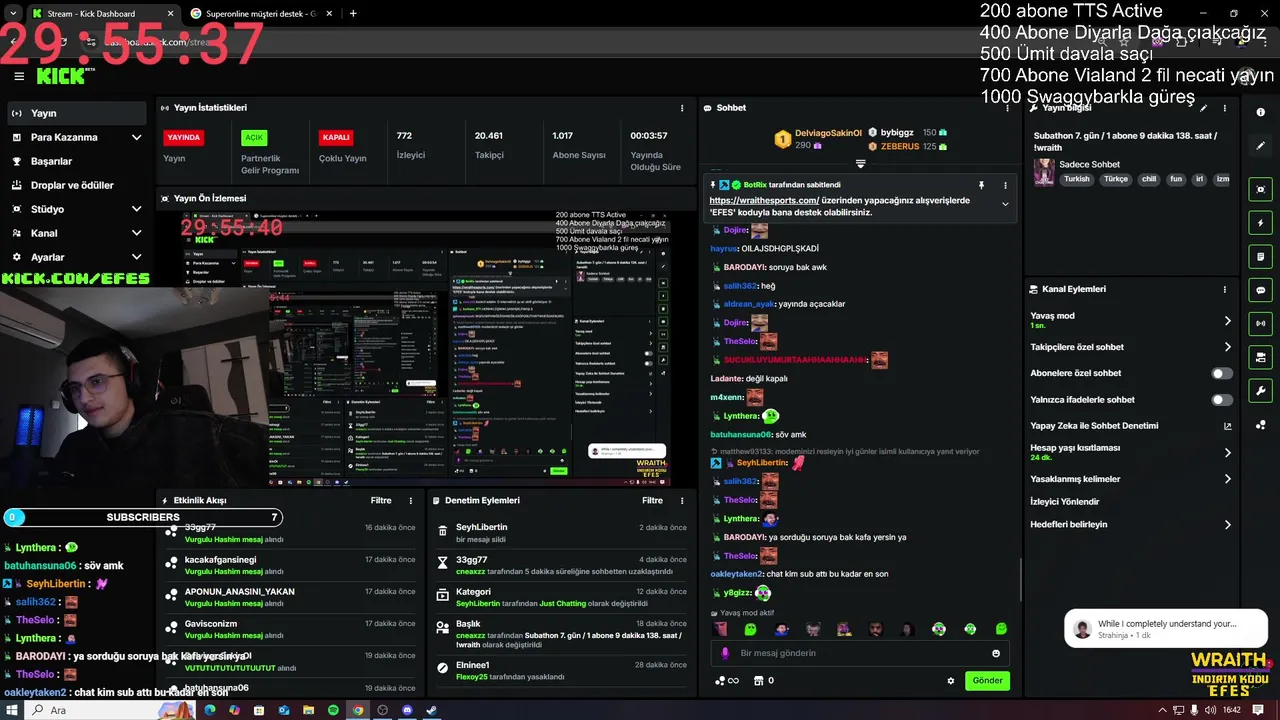Open Yavaş mod options chevron
The image size is (1280, 720).
1227,321
